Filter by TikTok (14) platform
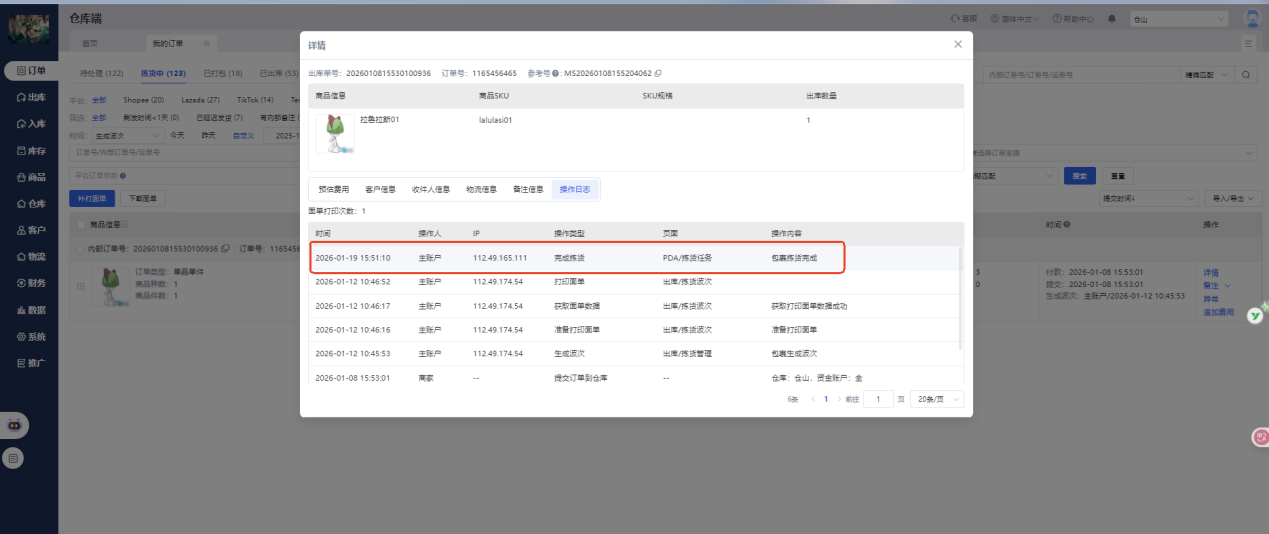The image size is (1269, 534). (255, 100)
